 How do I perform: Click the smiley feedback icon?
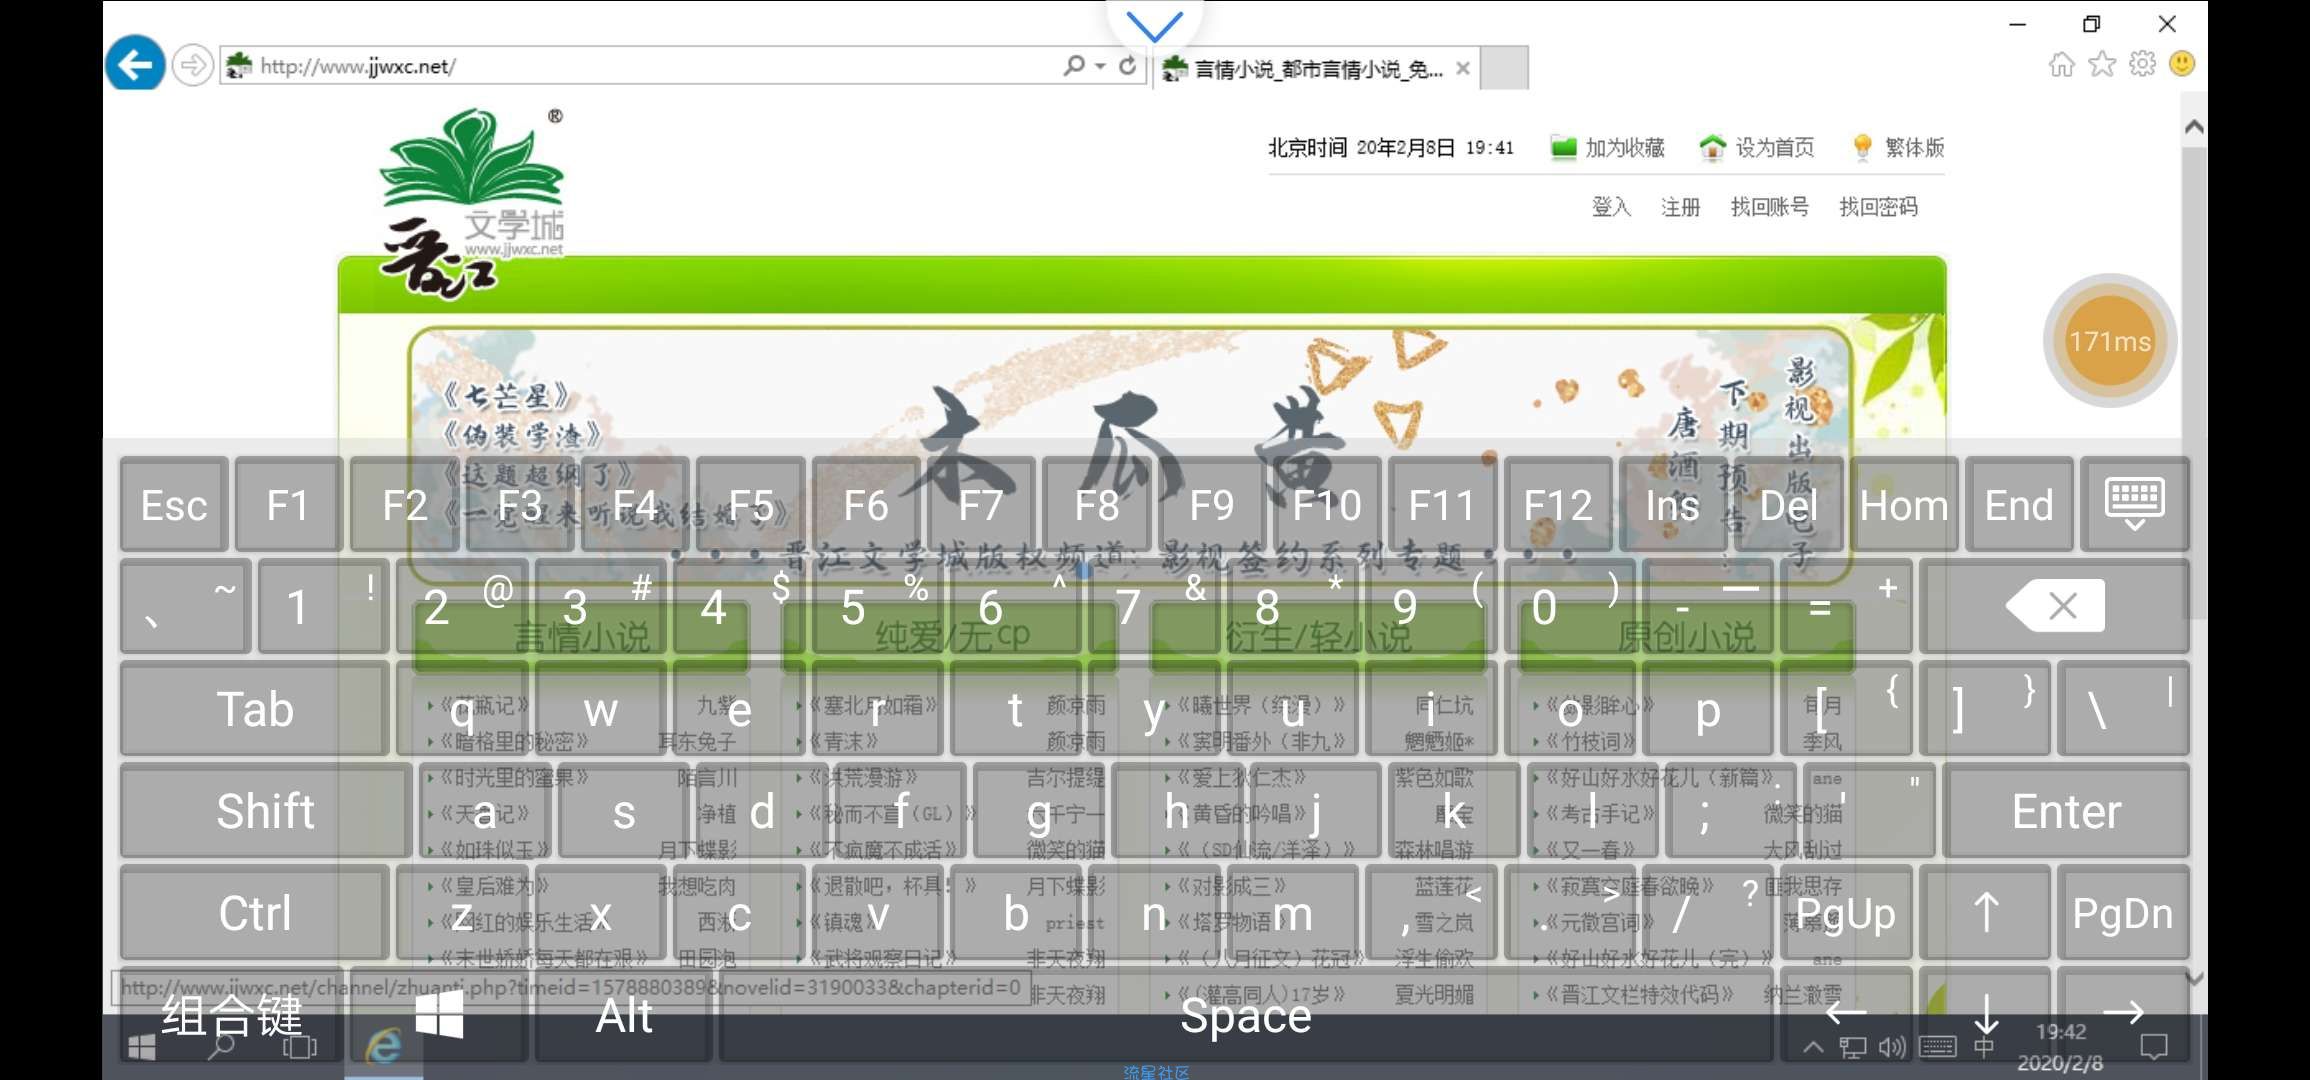click(2182, 65)
